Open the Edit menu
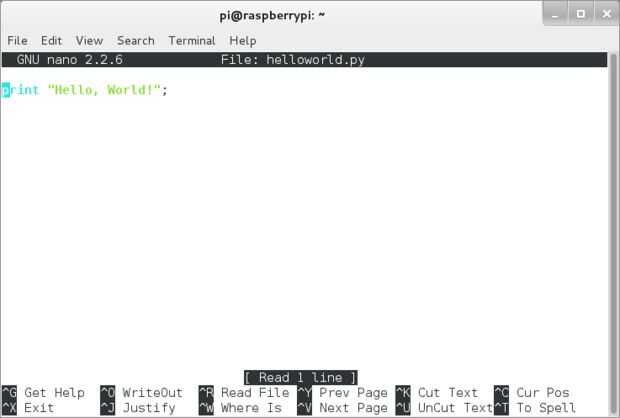This screenshot has width=620, height=418. pyautogui.click(x=51, y=40)
